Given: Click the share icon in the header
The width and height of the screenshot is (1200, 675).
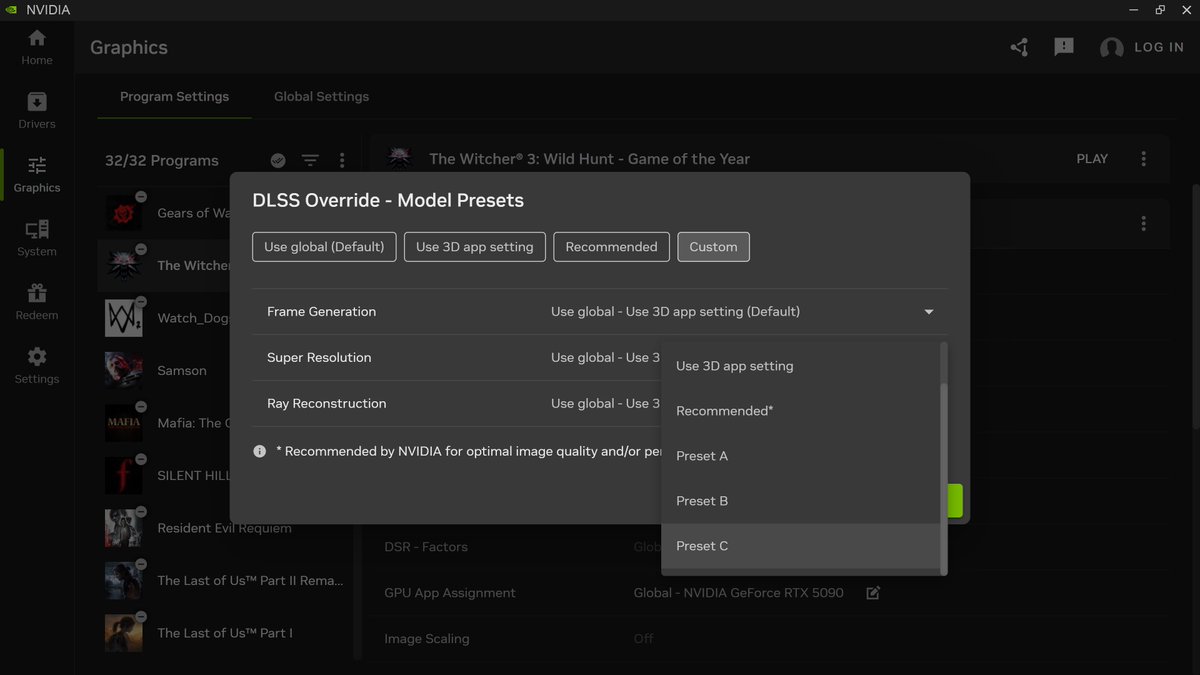Looking at the screenshot, I should pyautogui.click(x=1019, y=47).
